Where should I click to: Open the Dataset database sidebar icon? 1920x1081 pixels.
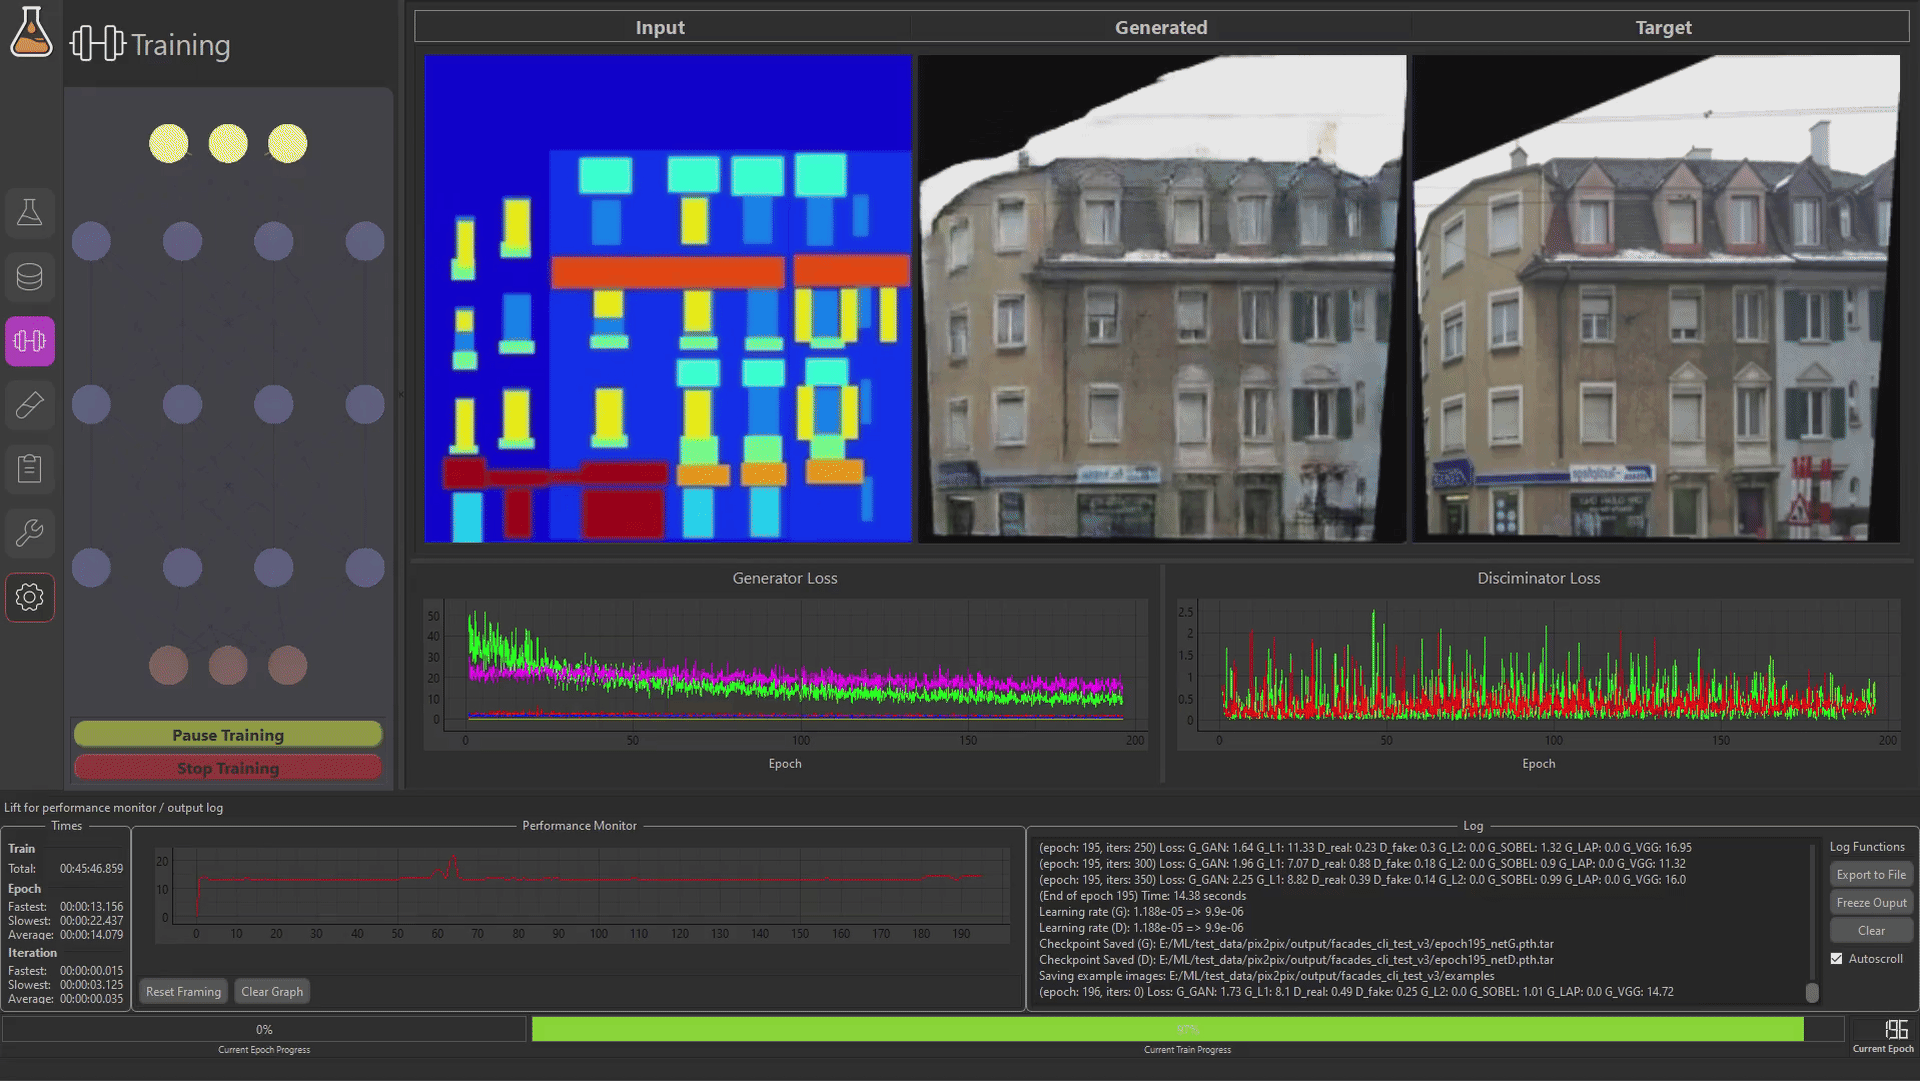29,277
